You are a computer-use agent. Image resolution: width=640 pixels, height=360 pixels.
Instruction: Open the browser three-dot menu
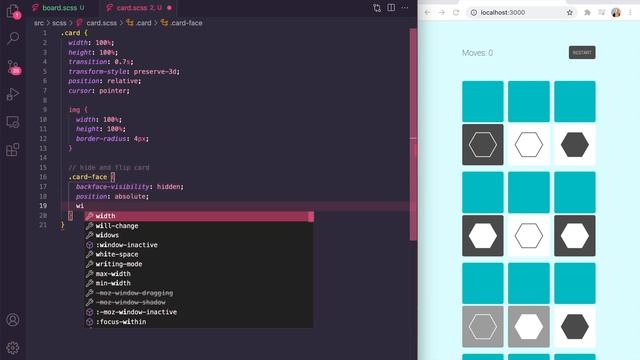[x=631, y=13]
